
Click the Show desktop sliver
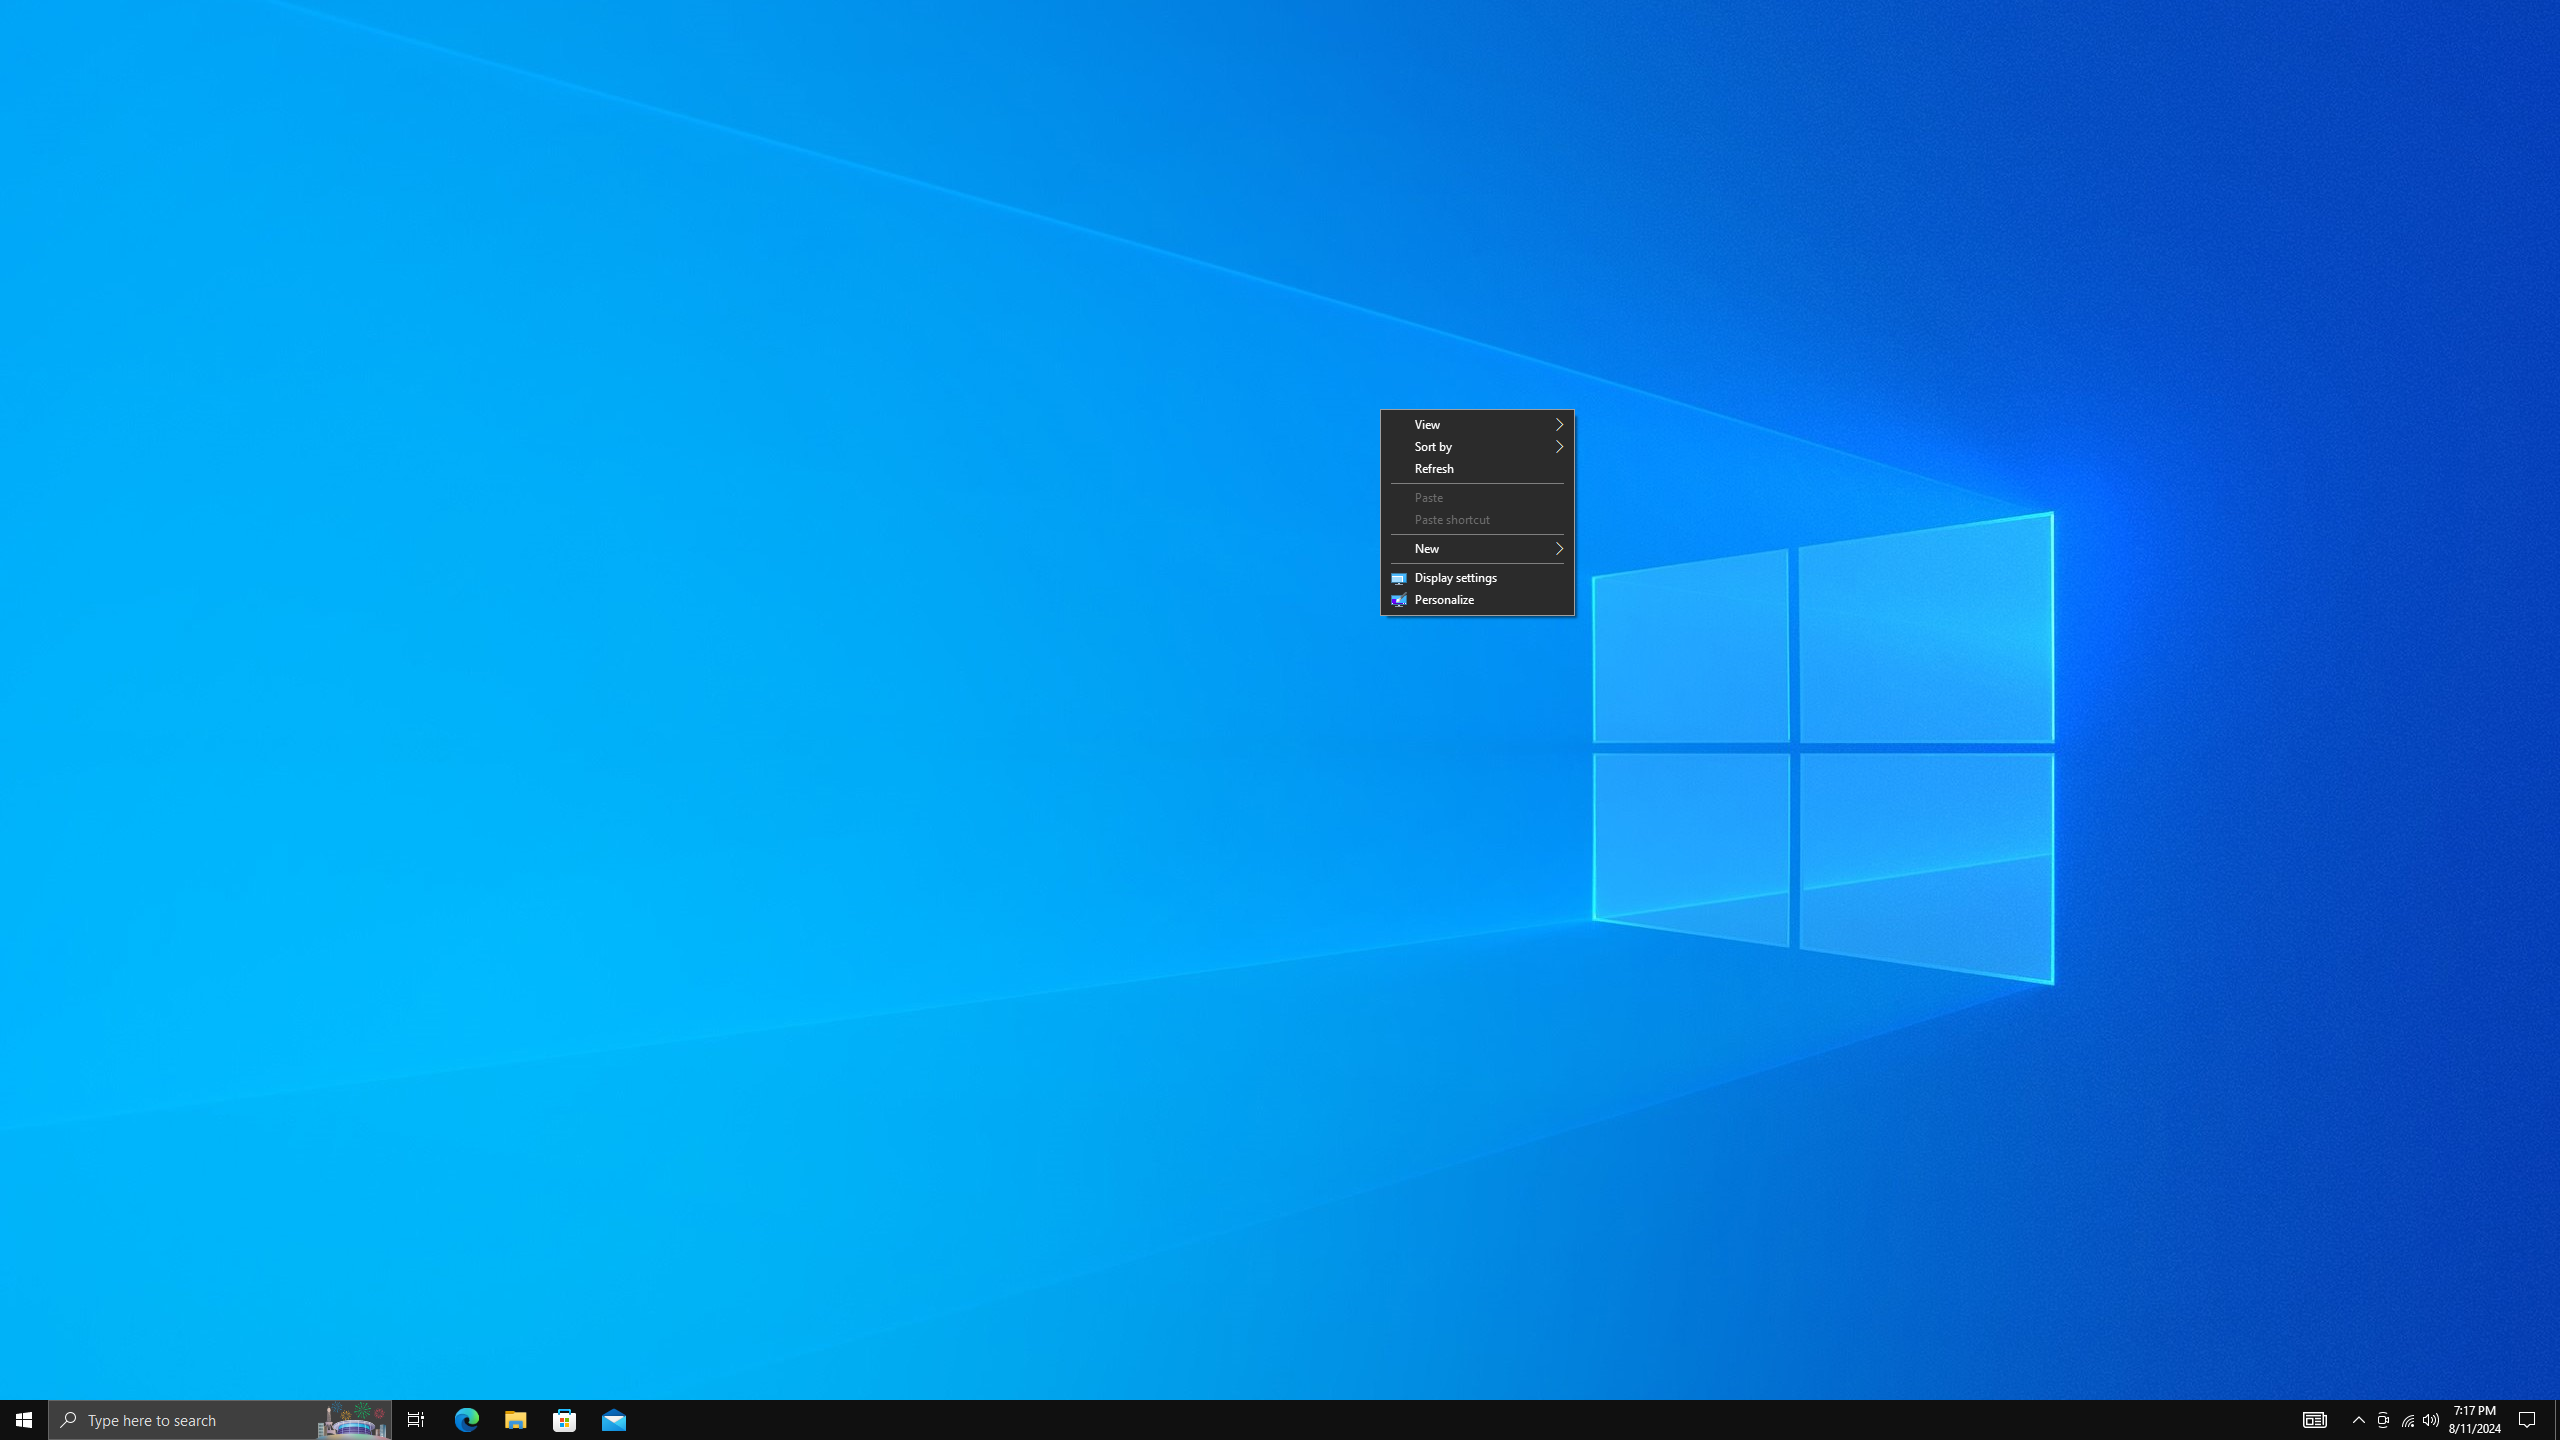[x=2556, y=1419]
